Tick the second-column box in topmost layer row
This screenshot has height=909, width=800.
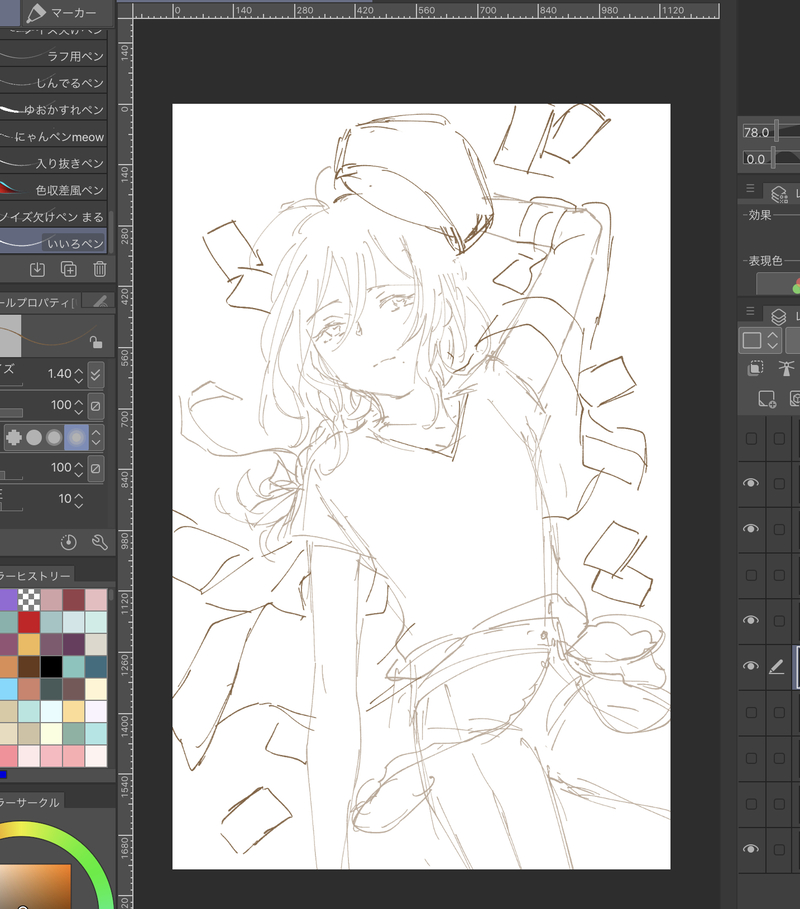click(779, 439)
